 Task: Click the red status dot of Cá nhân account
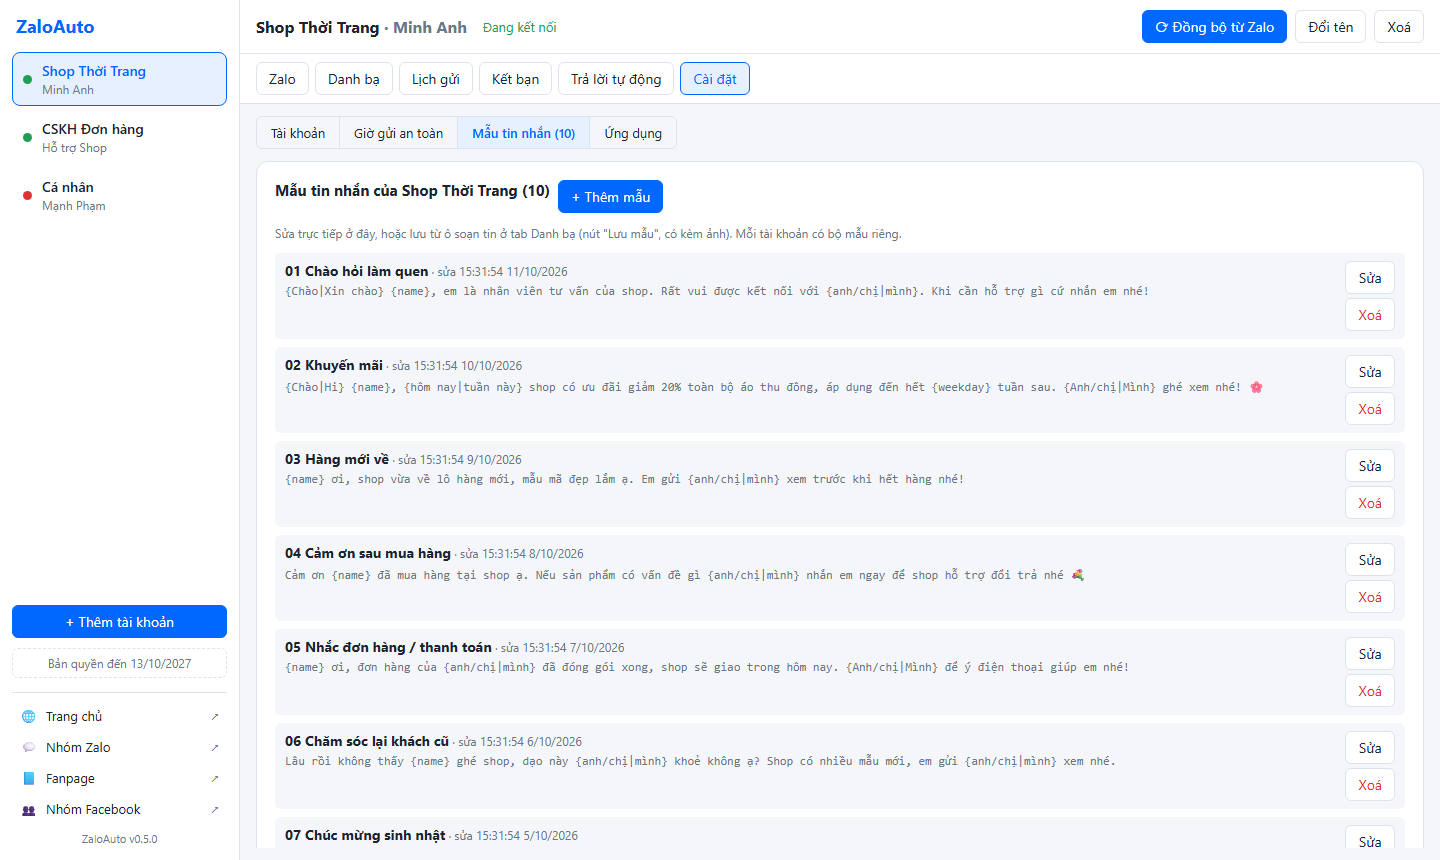coord(27,196)
